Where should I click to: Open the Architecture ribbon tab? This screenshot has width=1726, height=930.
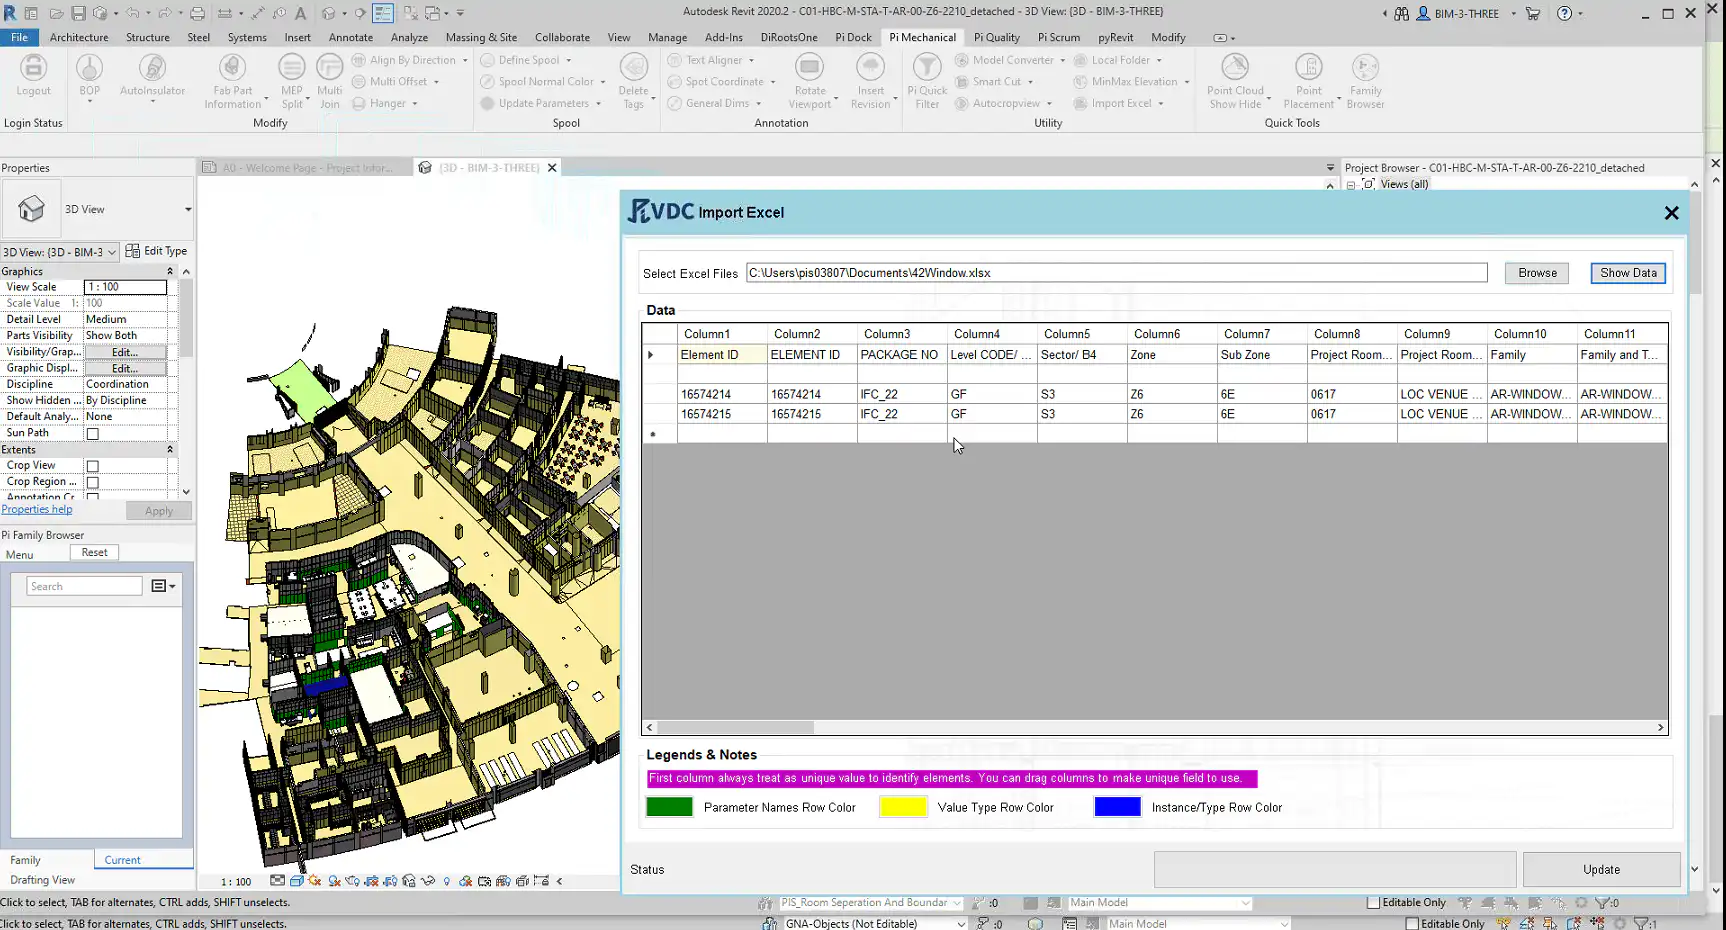click(x=79, y=37)
